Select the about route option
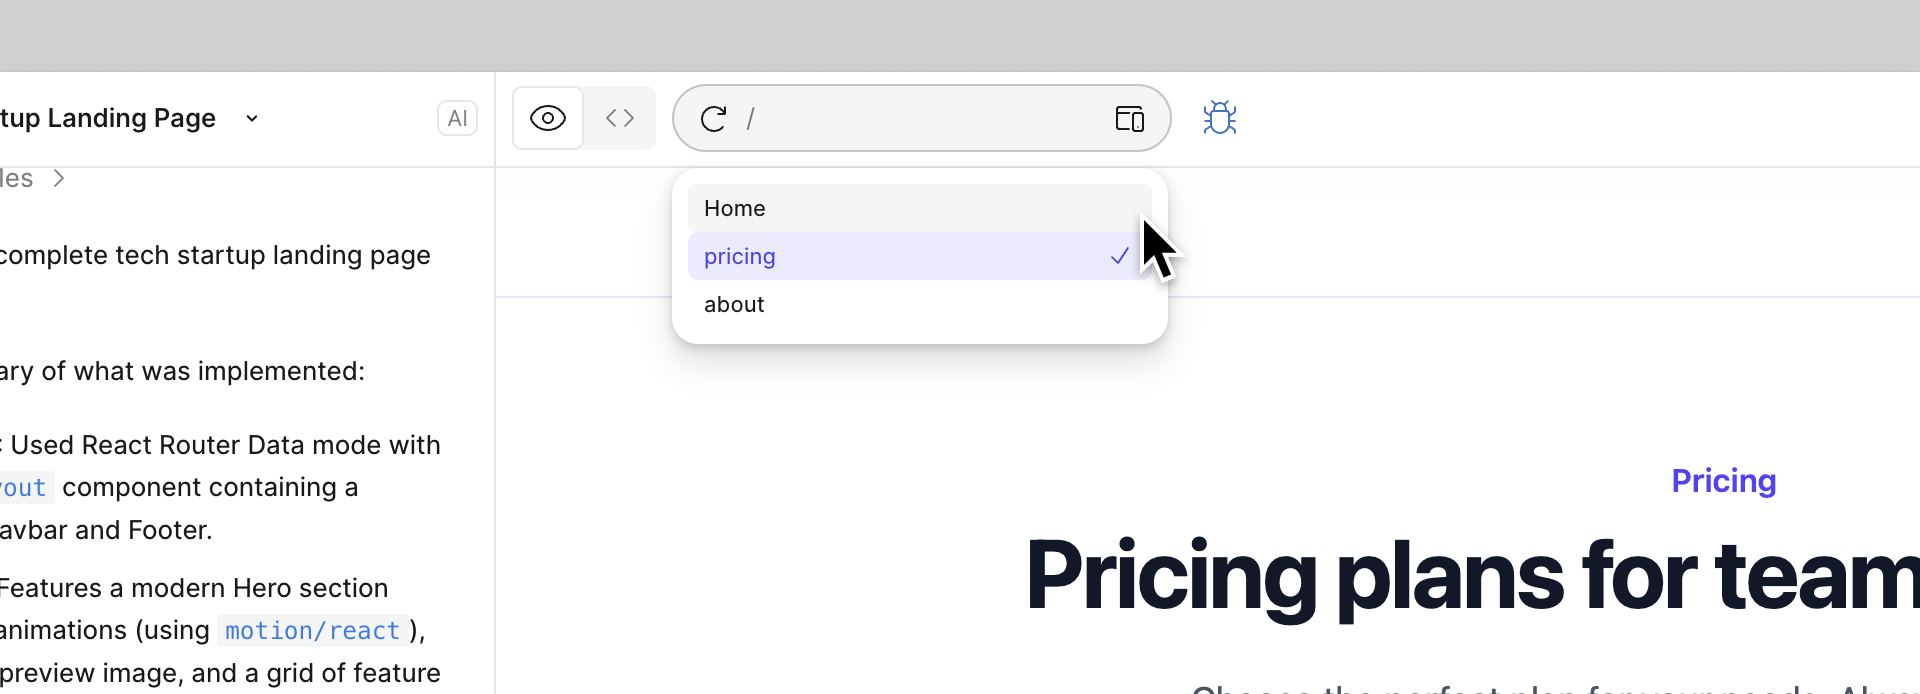1920x694 pixels. 734,305
